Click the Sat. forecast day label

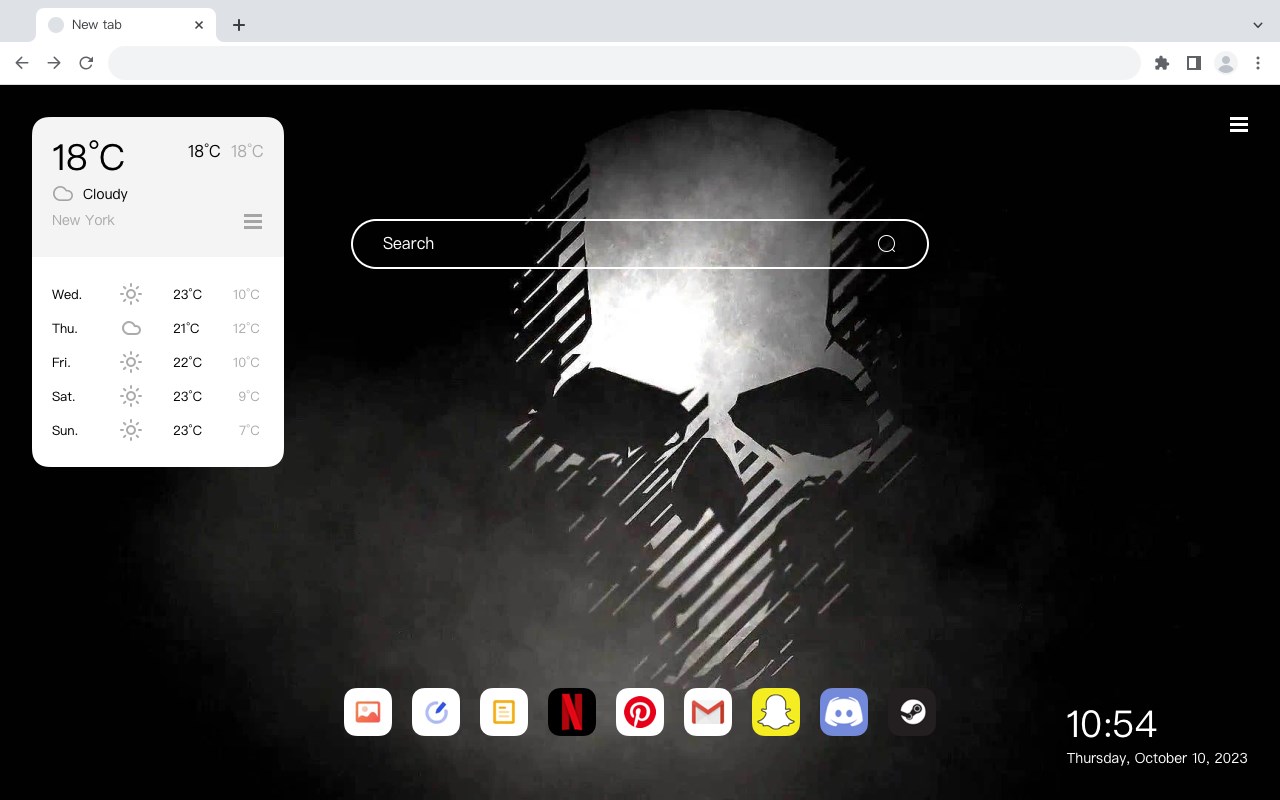coord(64,396)
